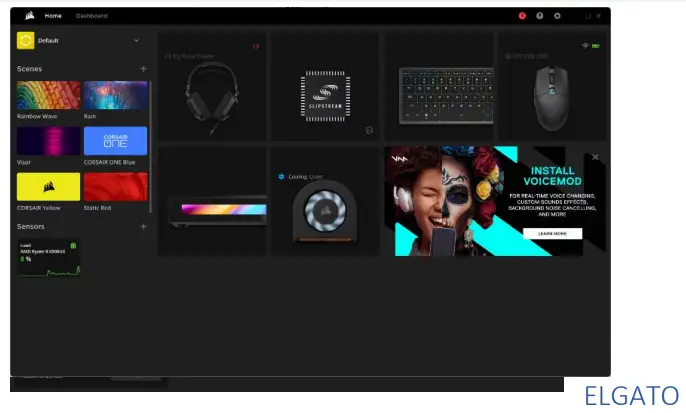Open the keyboard device tile
The height and width of the screenshot is (413, 686).
pos(439,86)
